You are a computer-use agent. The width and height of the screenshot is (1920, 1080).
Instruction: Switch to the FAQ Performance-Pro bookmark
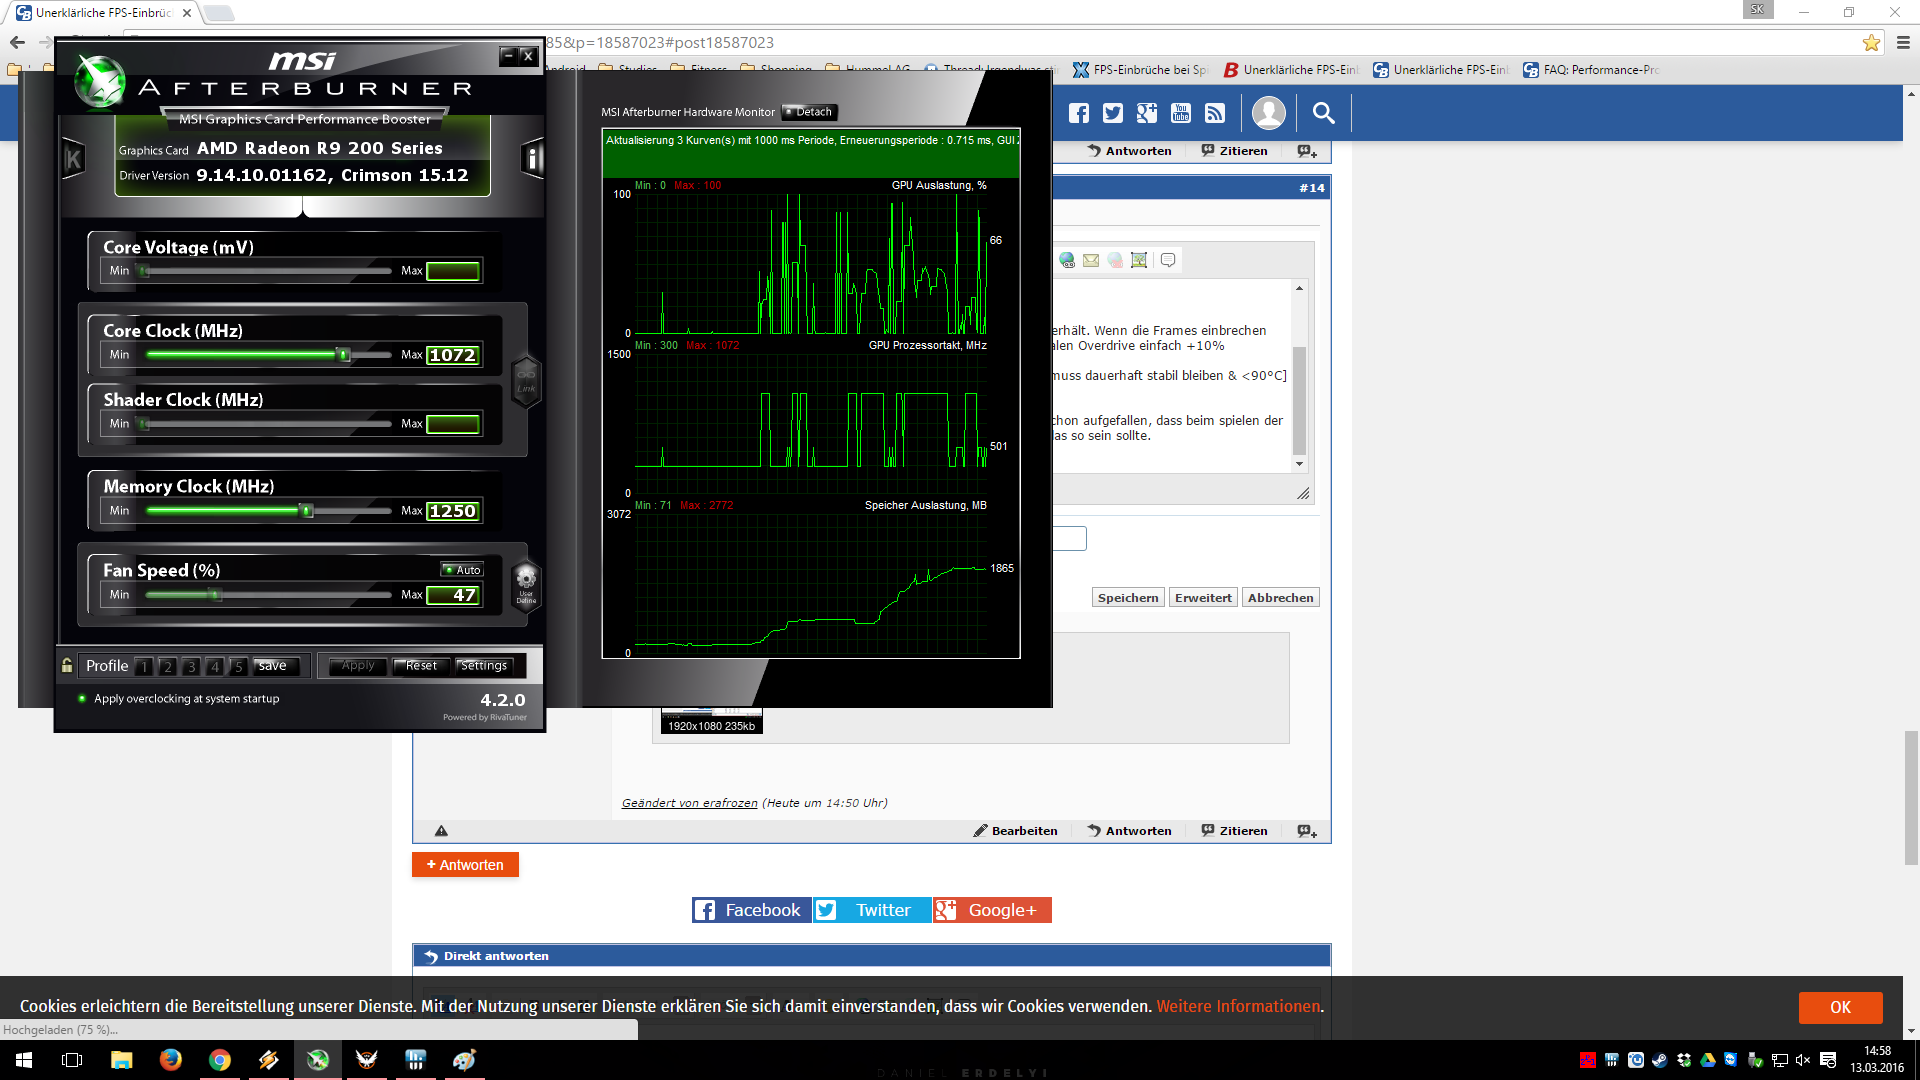point(1591,70)
